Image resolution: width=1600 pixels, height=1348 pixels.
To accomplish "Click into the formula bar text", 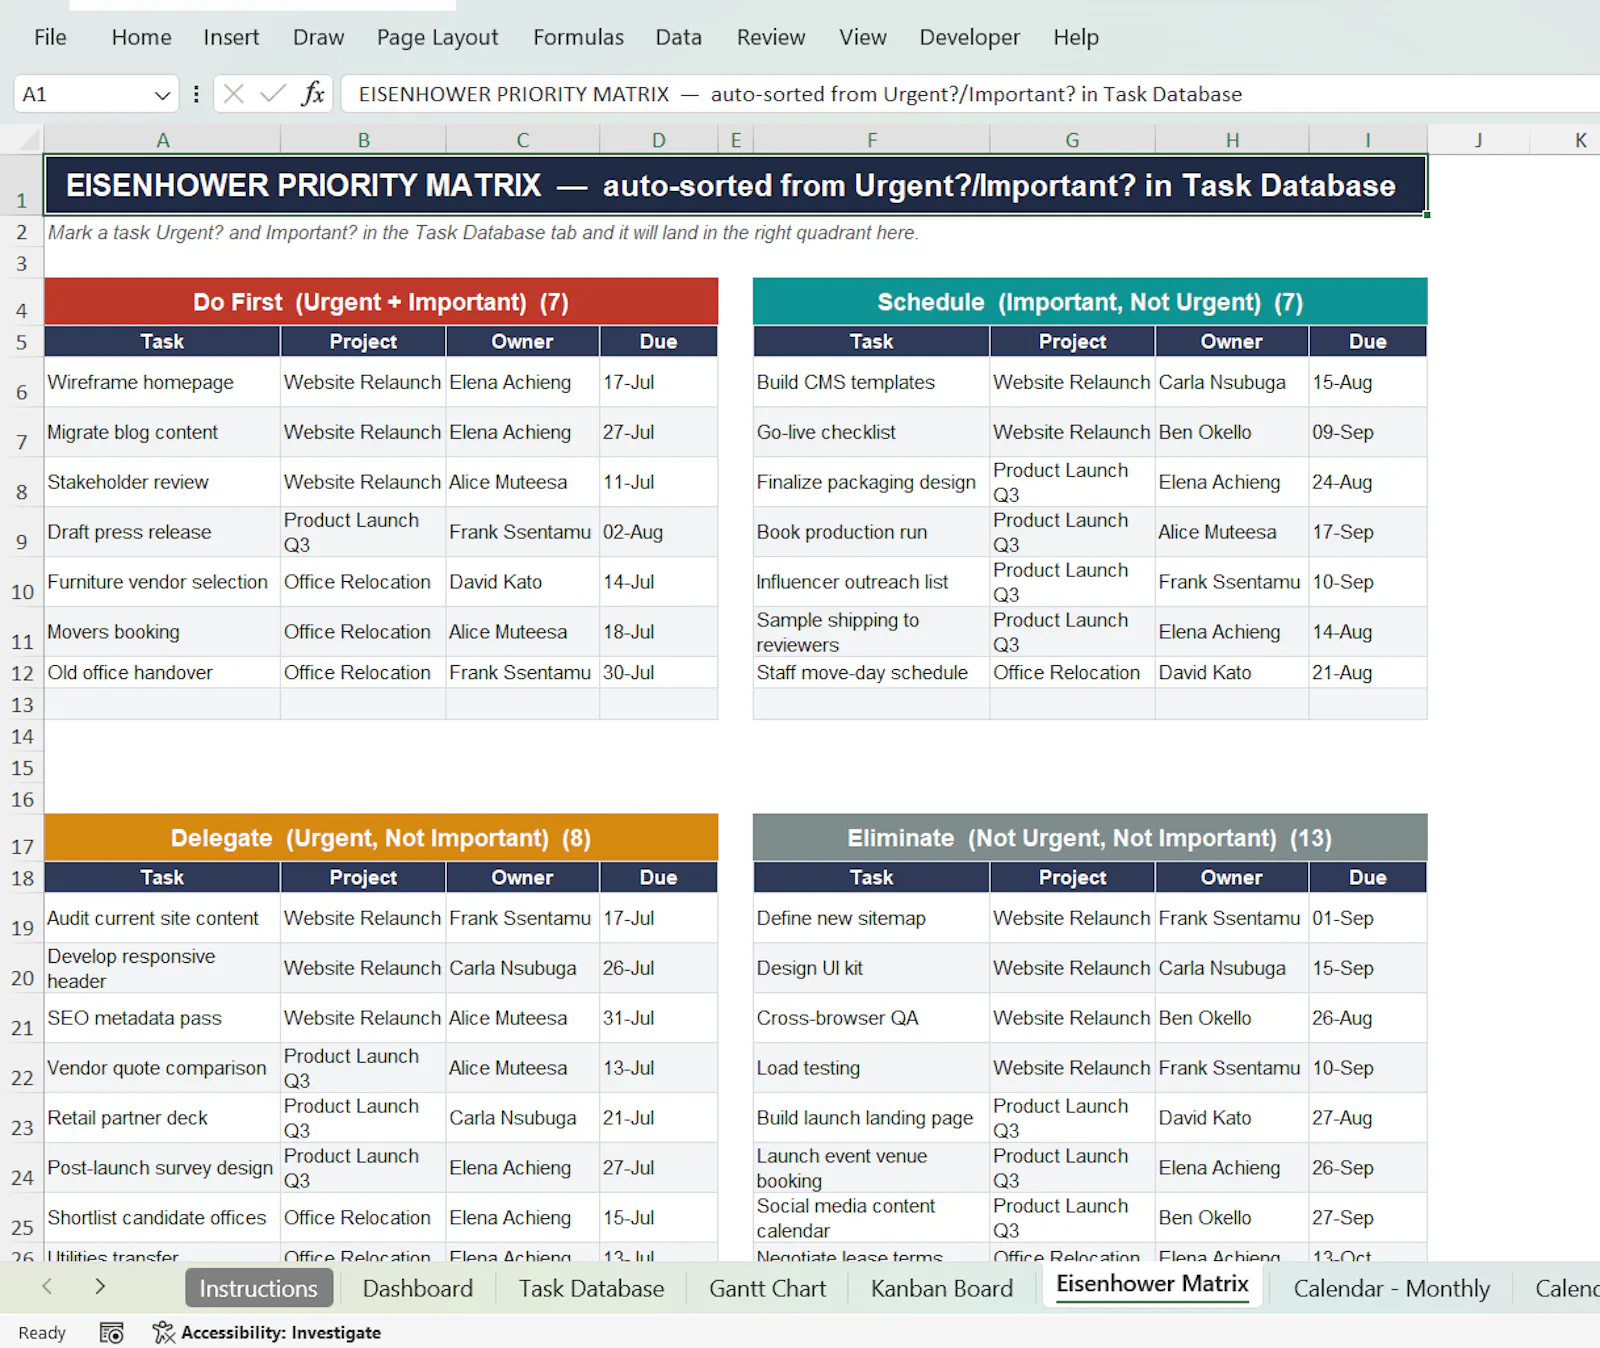I will [x=970, y=94].
